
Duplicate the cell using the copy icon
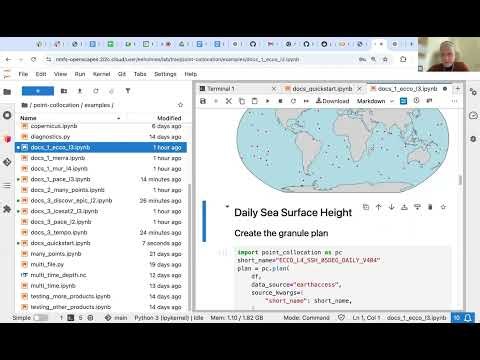click(366, 207)
